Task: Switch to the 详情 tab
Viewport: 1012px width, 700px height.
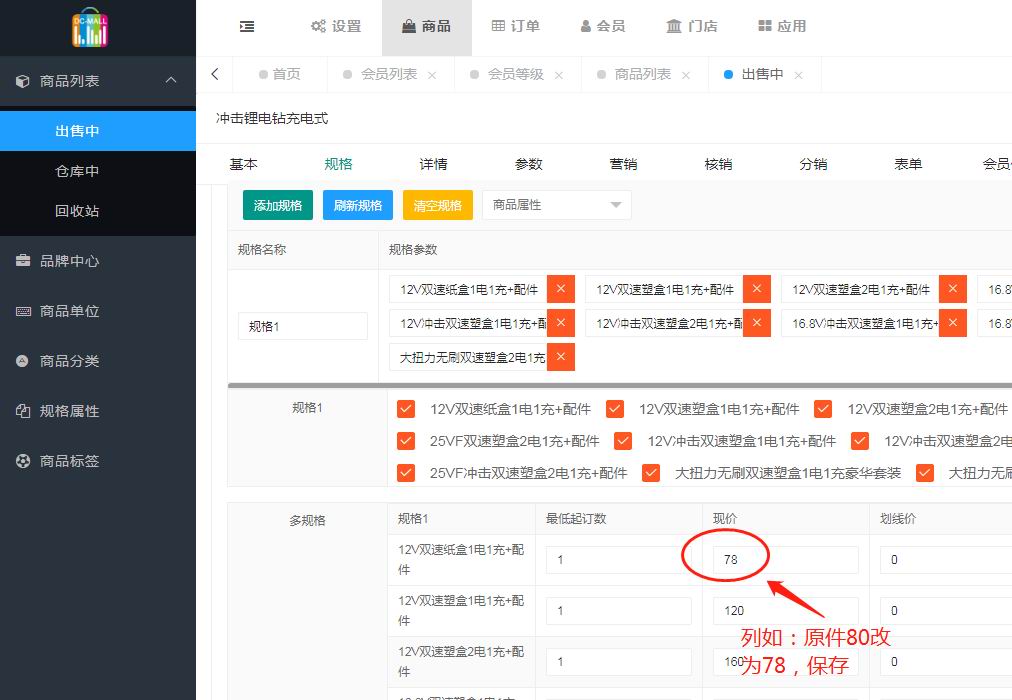Action: tap(433, 165)
